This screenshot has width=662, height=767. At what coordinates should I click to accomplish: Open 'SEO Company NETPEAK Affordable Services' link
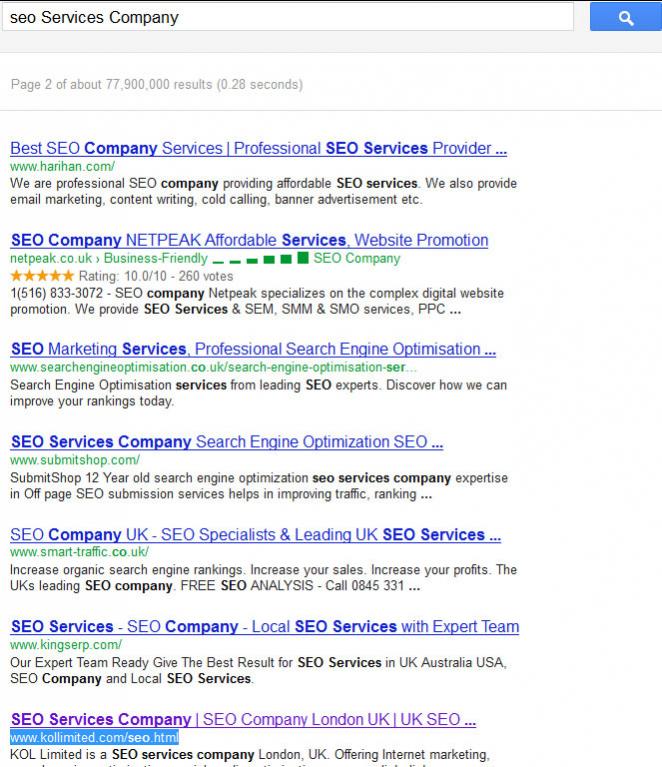(x=250, y=240)
